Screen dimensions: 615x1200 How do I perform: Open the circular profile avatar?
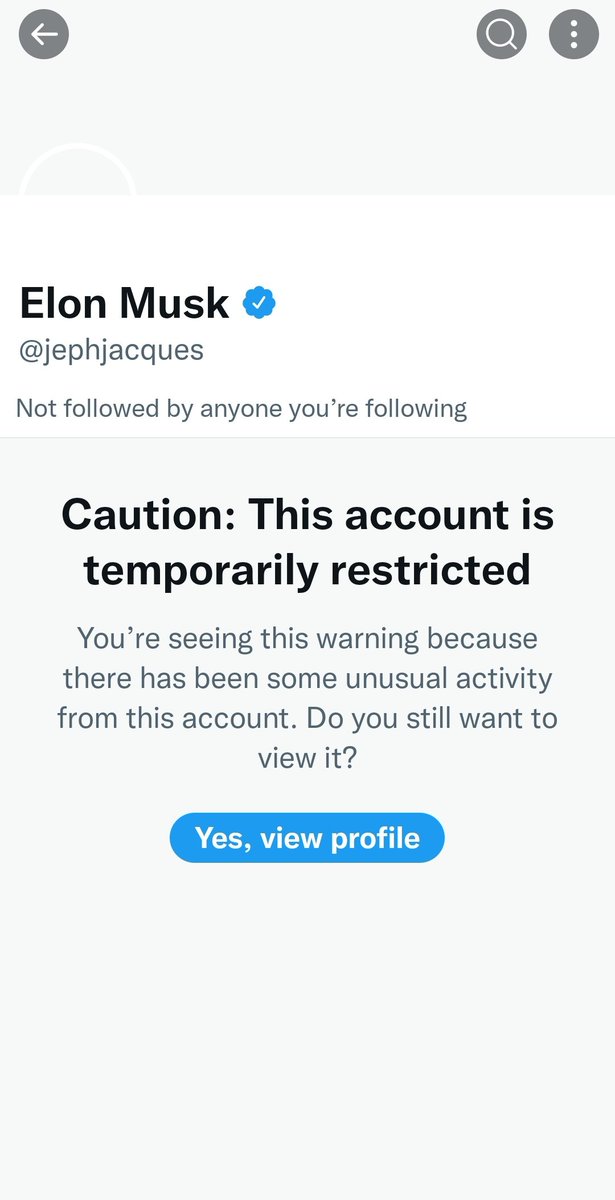77,170
